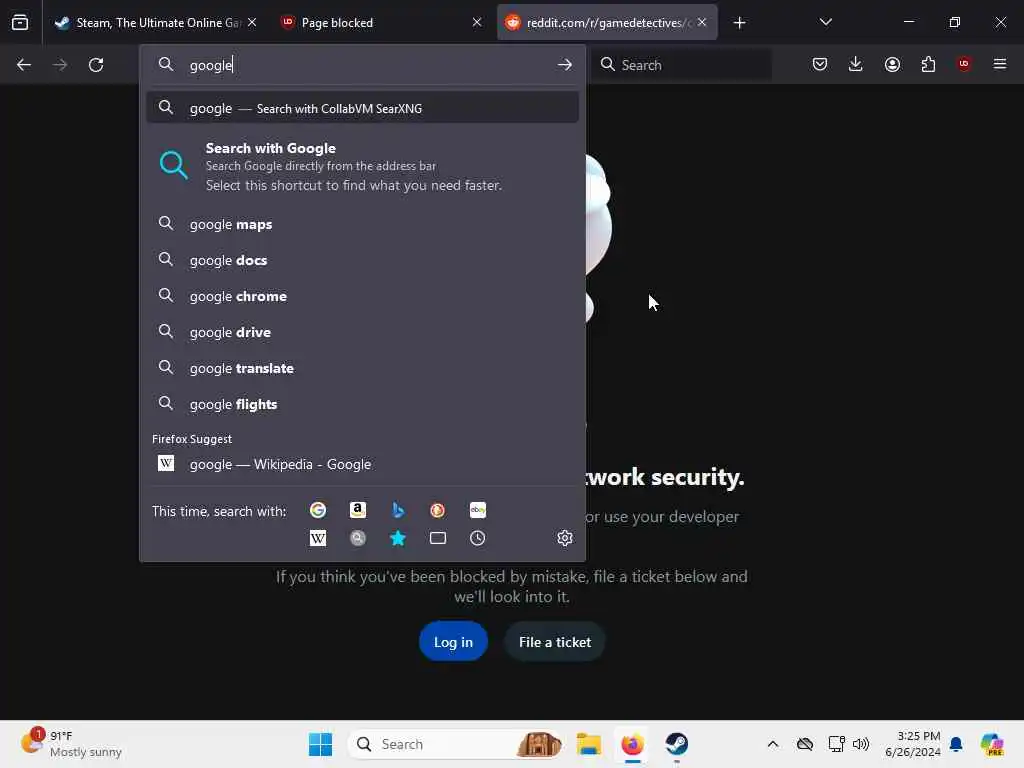Search this time with DuckDuckGo icon
The image size is (1024, 768).
[x=438, y=510]
